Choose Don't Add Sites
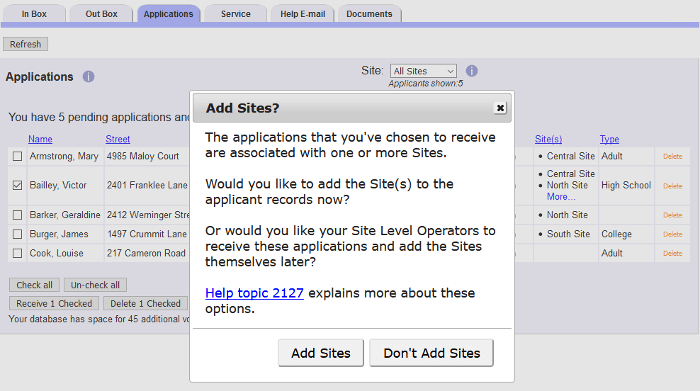 pyautogui.click(x=432, y=353)
